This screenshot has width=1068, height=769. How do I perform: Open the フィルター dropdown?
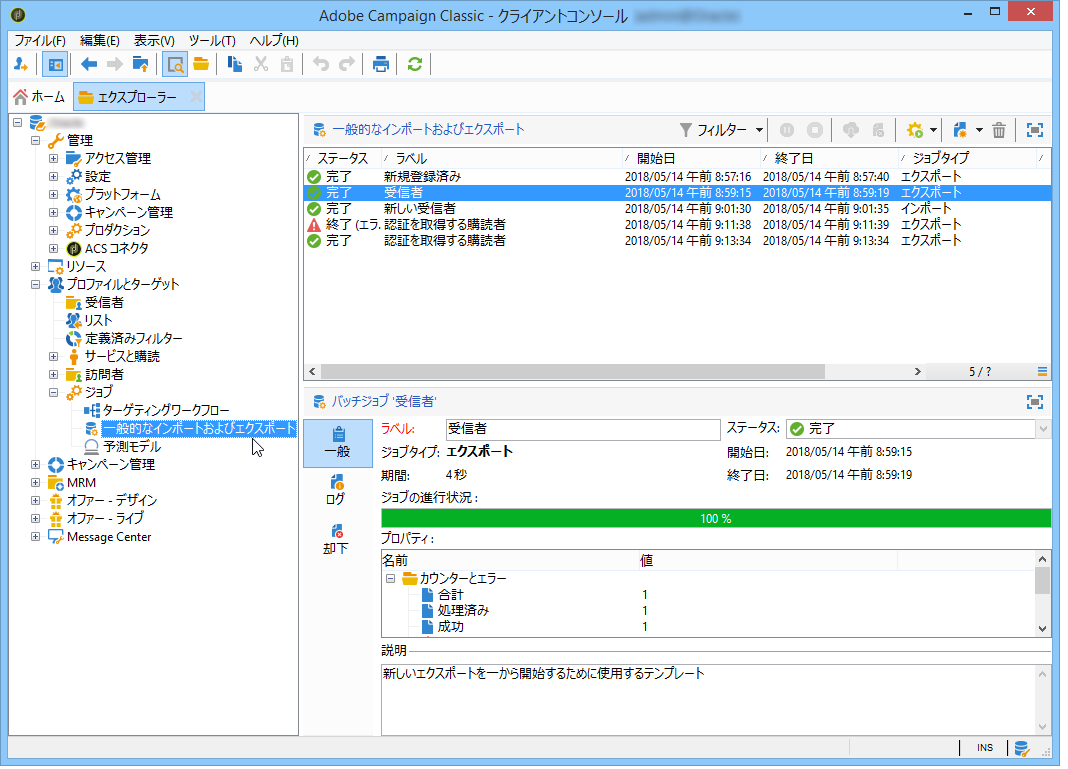point(721,130)
